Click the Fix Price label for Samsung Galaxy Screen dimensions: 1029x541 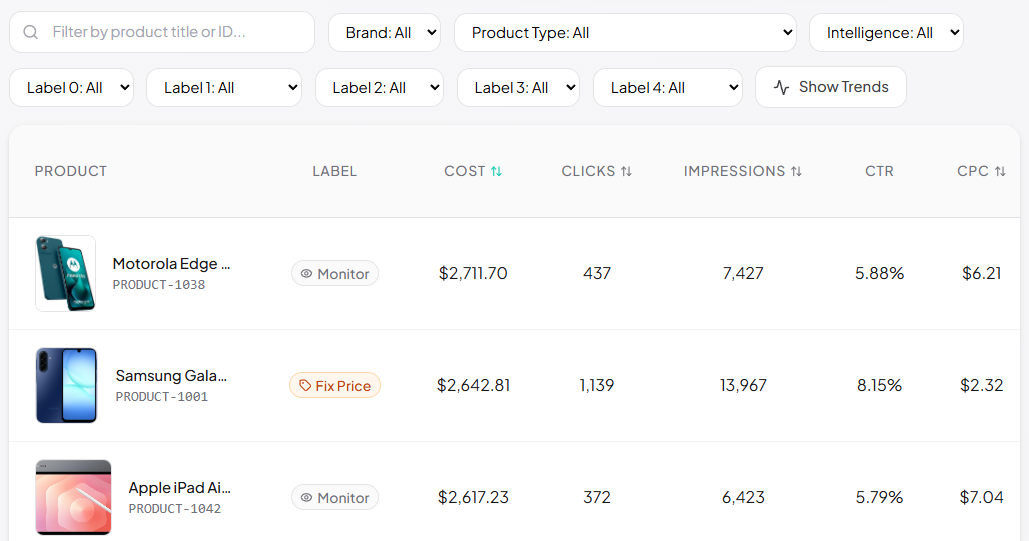pyautogui.click(x=335, y=385)
